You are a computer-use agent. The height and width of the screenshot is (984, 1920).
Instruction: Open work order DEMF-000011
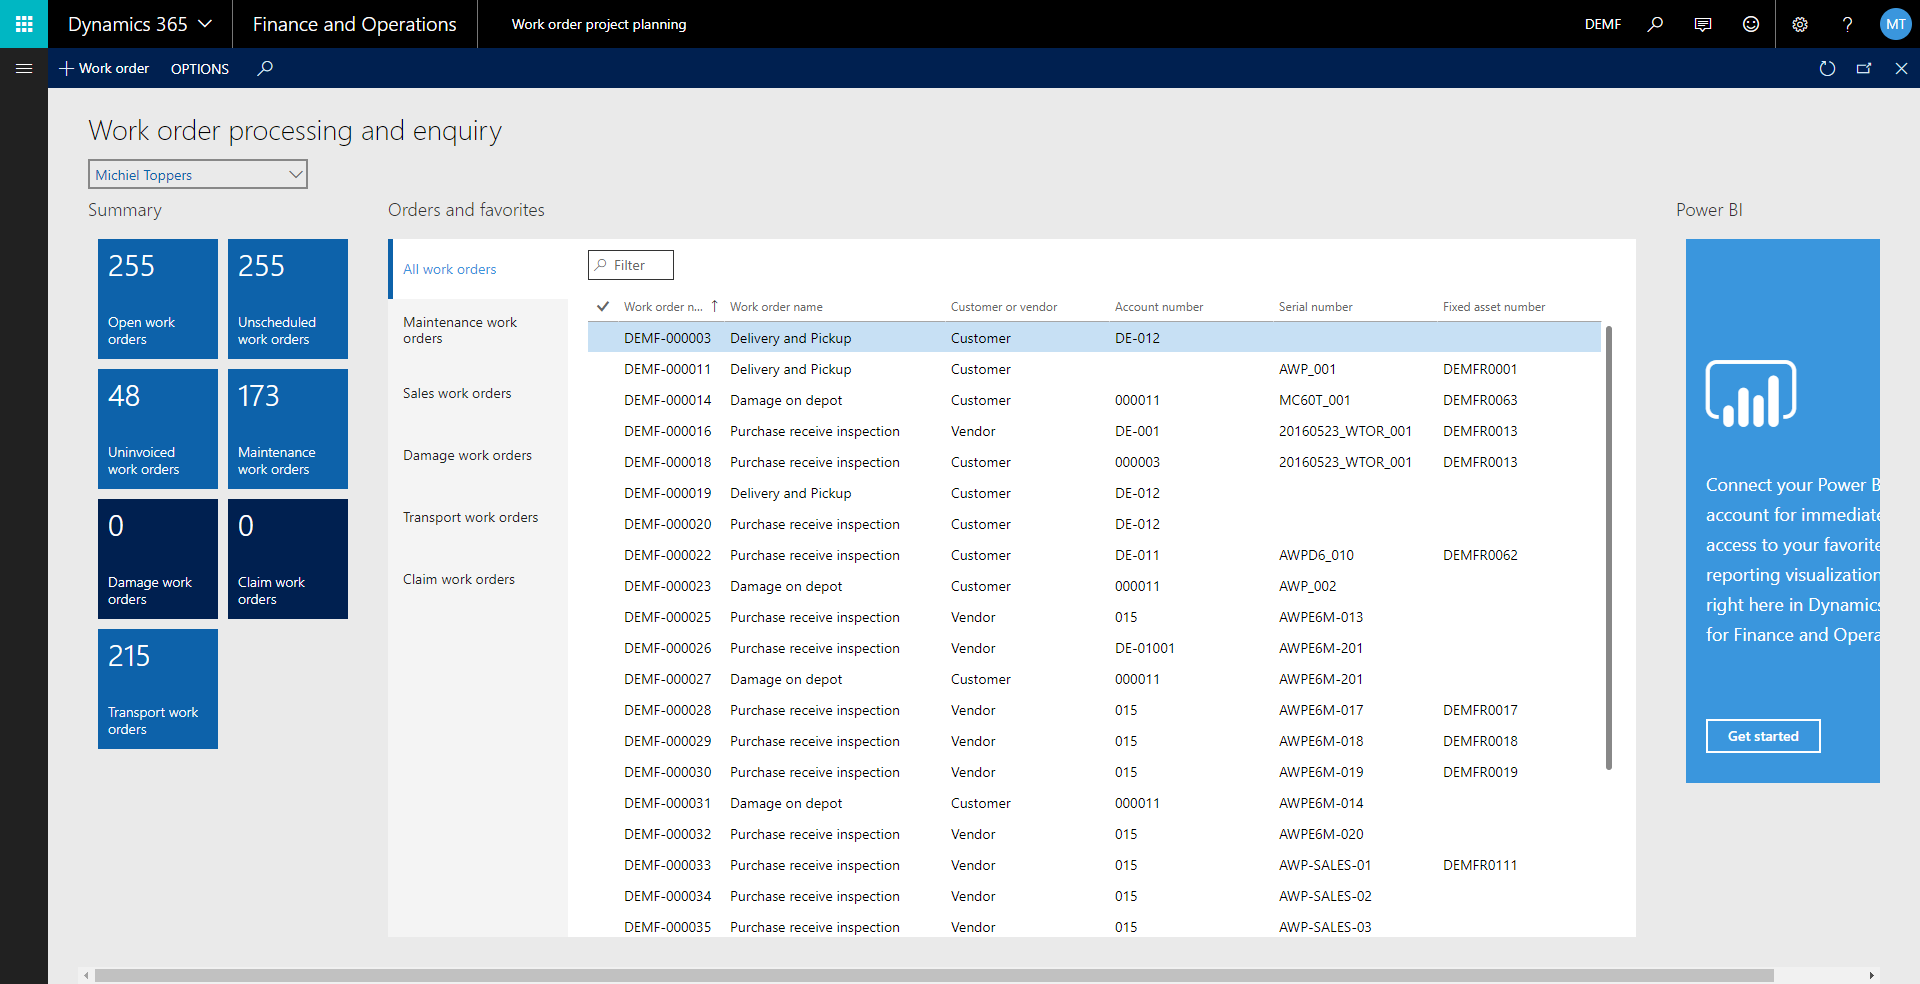coord(667,369)
